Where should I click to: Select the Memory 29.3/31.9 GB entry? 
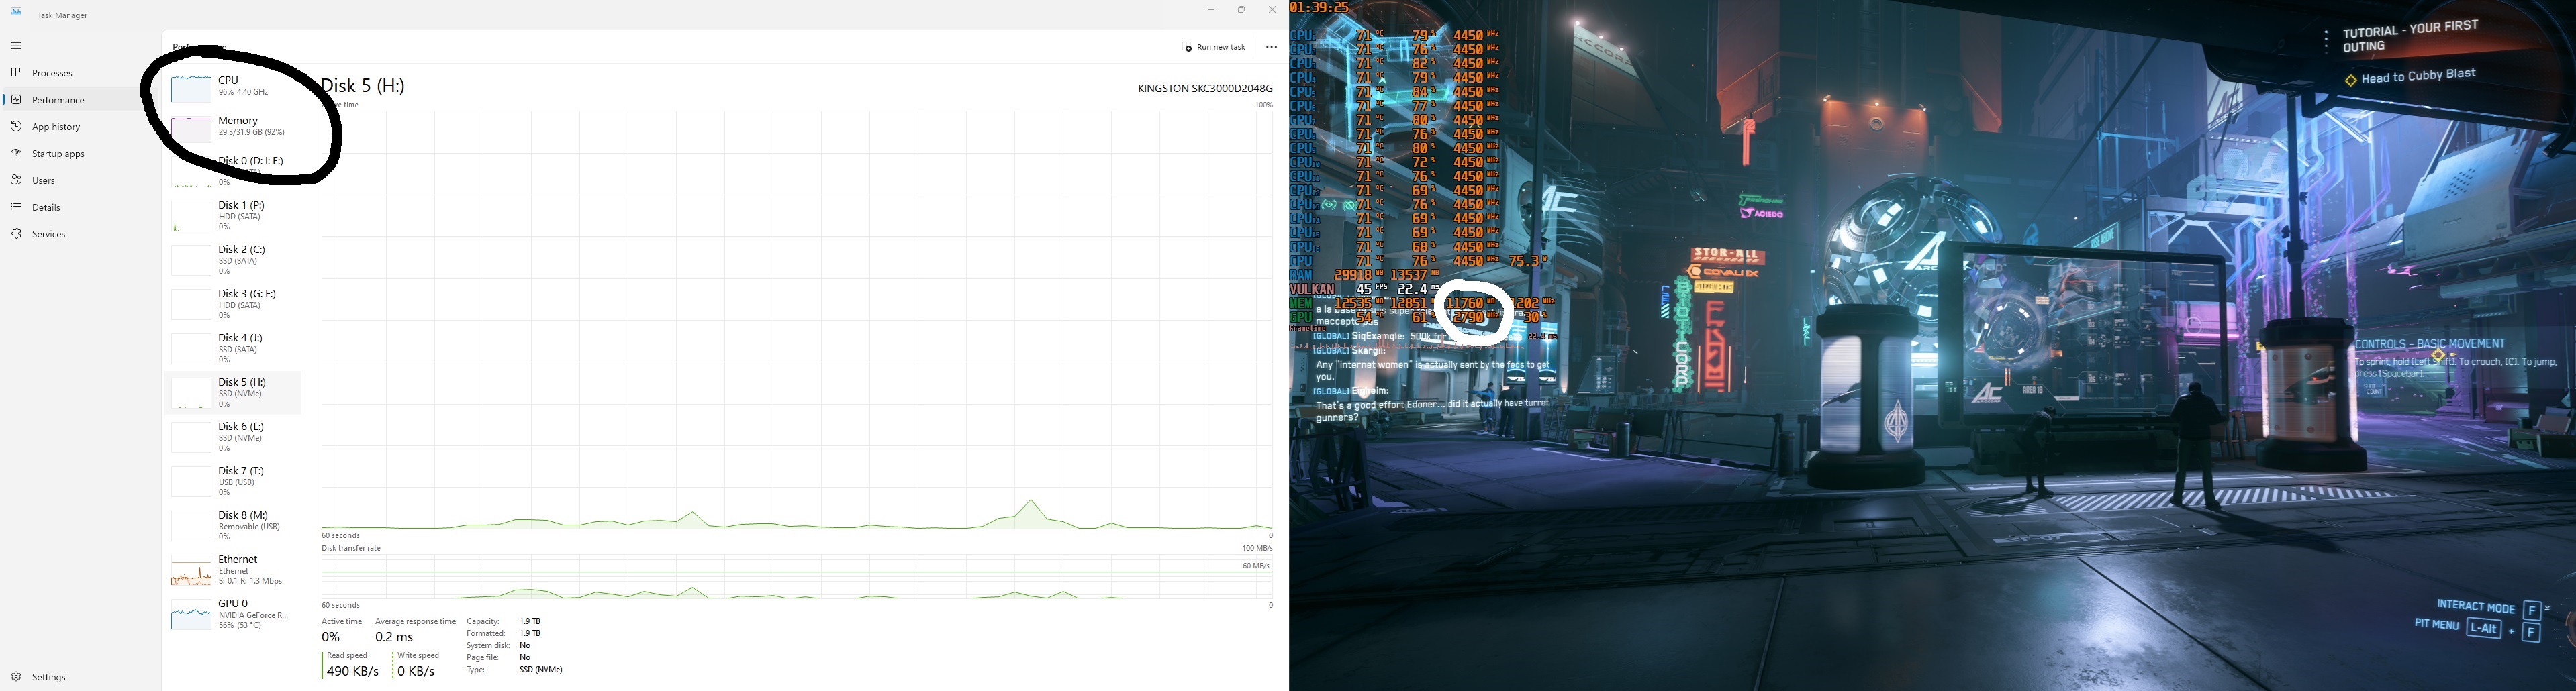click(233, 128)
